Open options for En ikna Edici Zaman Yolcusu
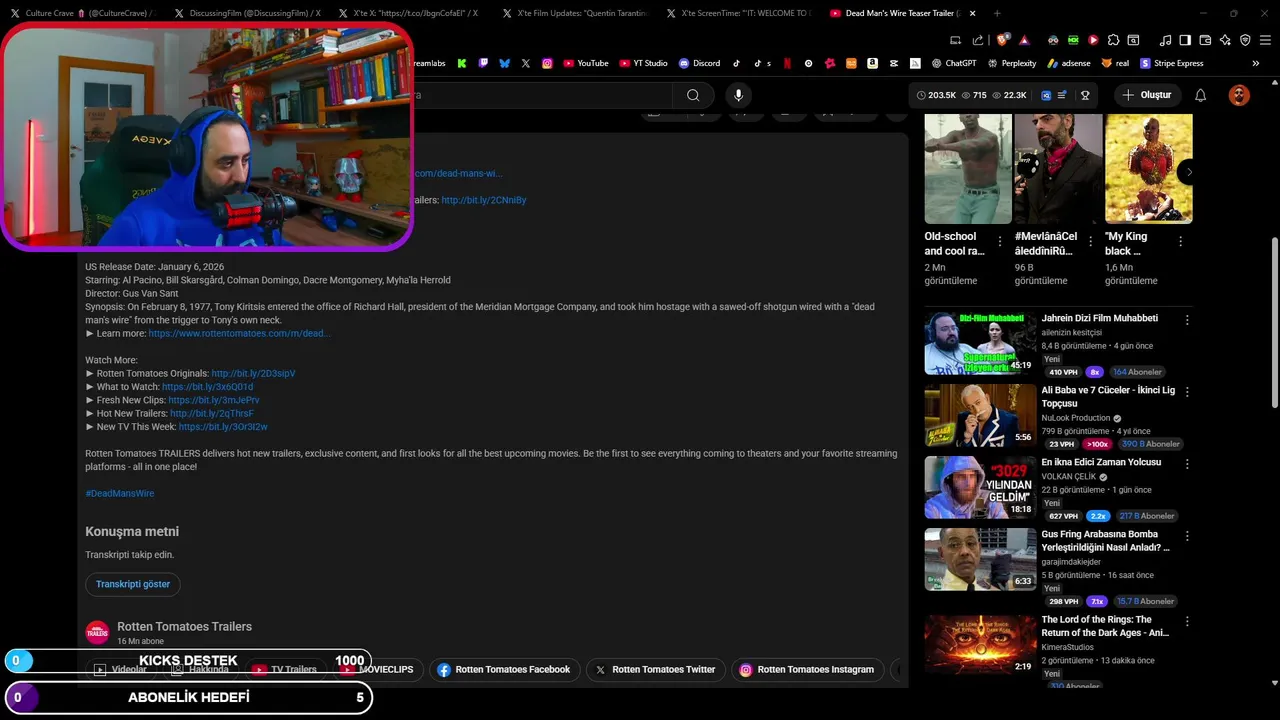 tap(1187, 464)
